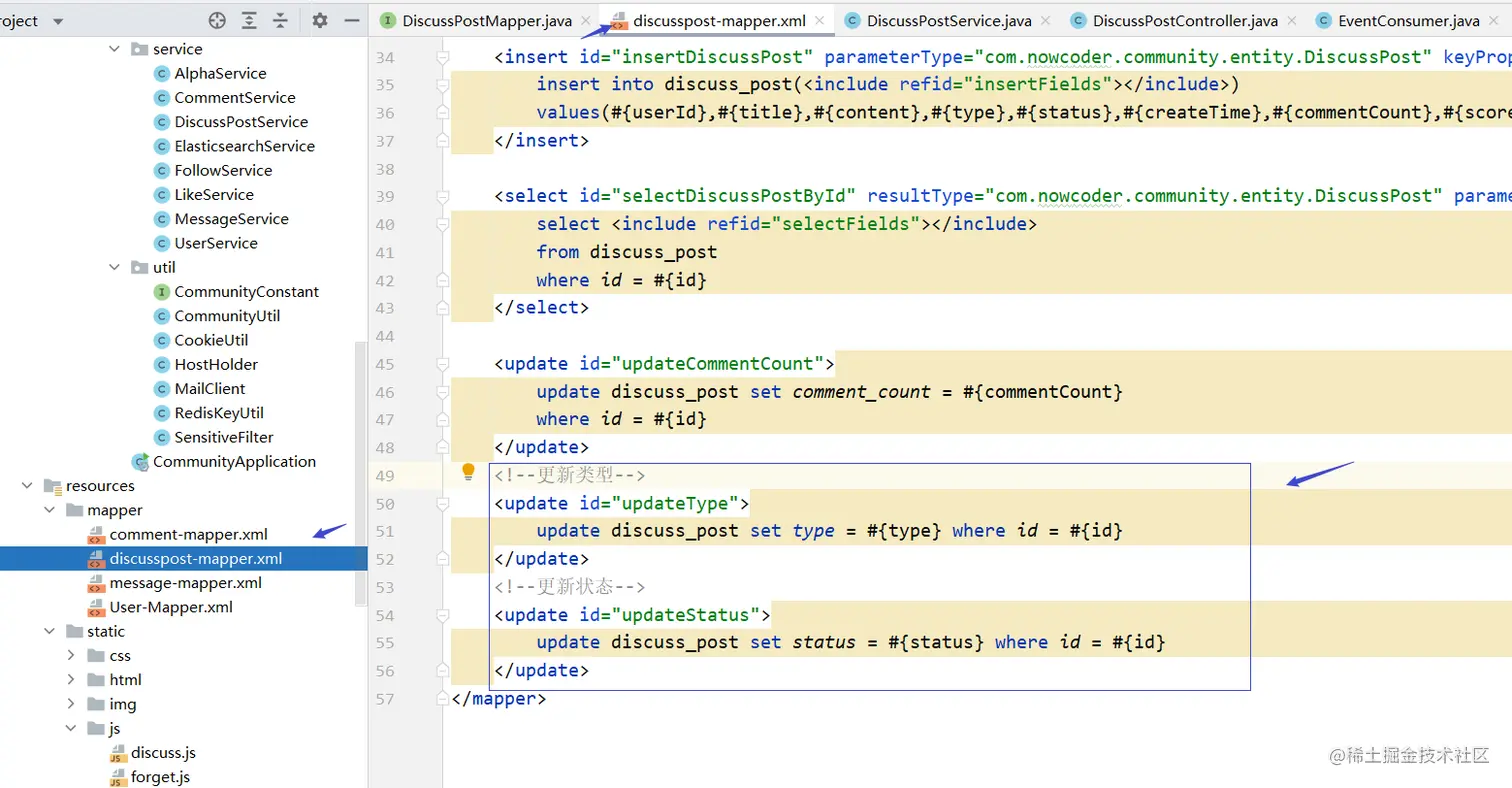This screenshot has height=788, width=1512.
Task: Open forget.js file
Action: [159, 777]
